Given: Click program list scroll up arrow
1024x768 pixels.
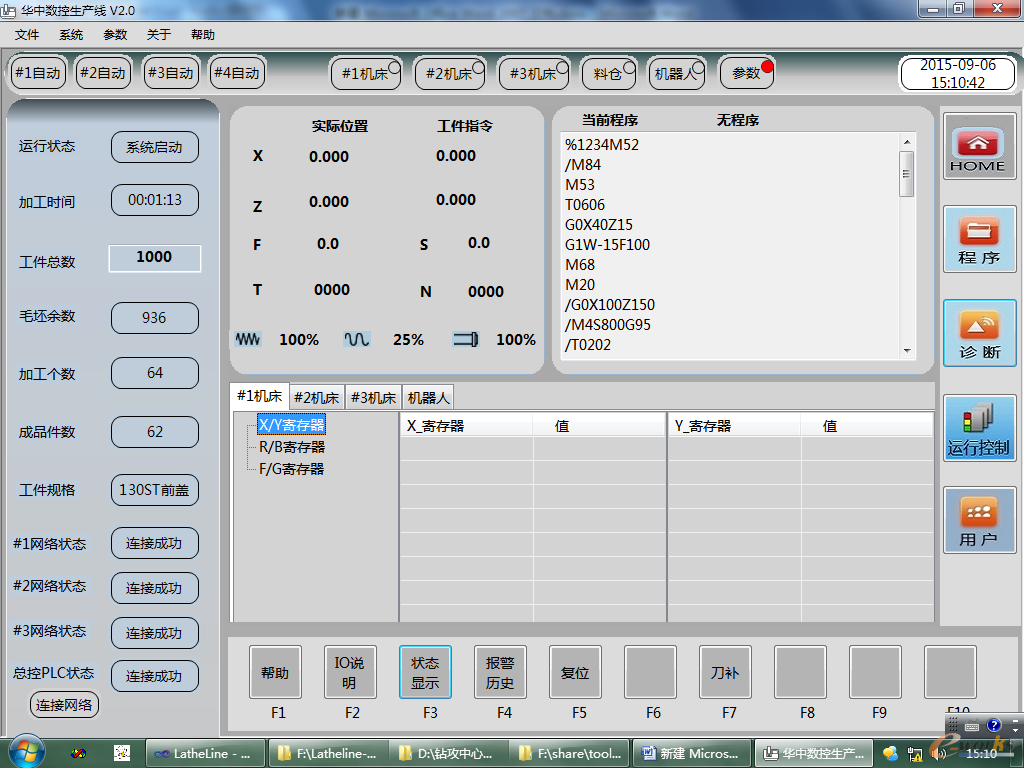Looking at the screenshot, I should [906, 142].
